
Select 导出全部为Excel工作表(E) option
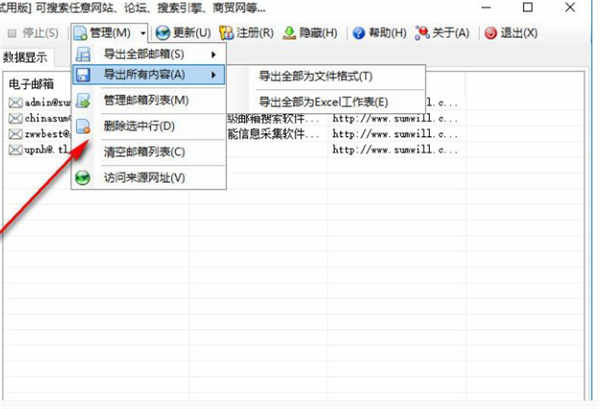(322, 102)
